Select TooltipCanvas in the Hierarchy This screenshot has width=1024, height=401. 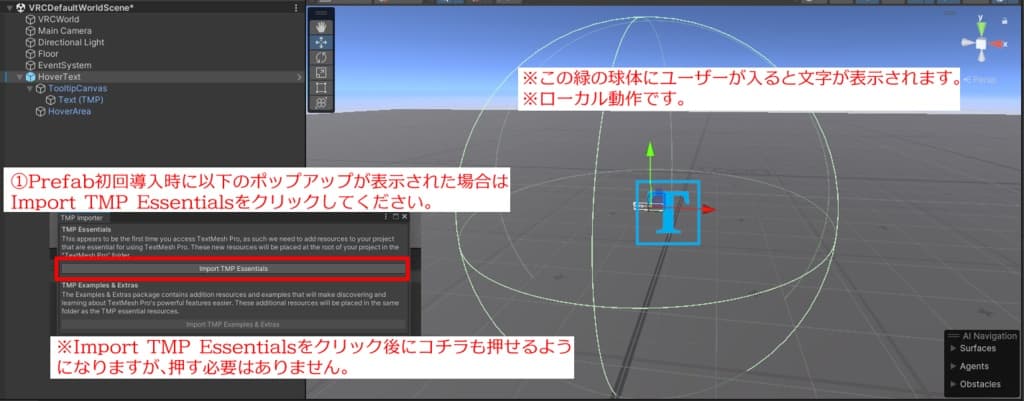(x=78, y=88)
